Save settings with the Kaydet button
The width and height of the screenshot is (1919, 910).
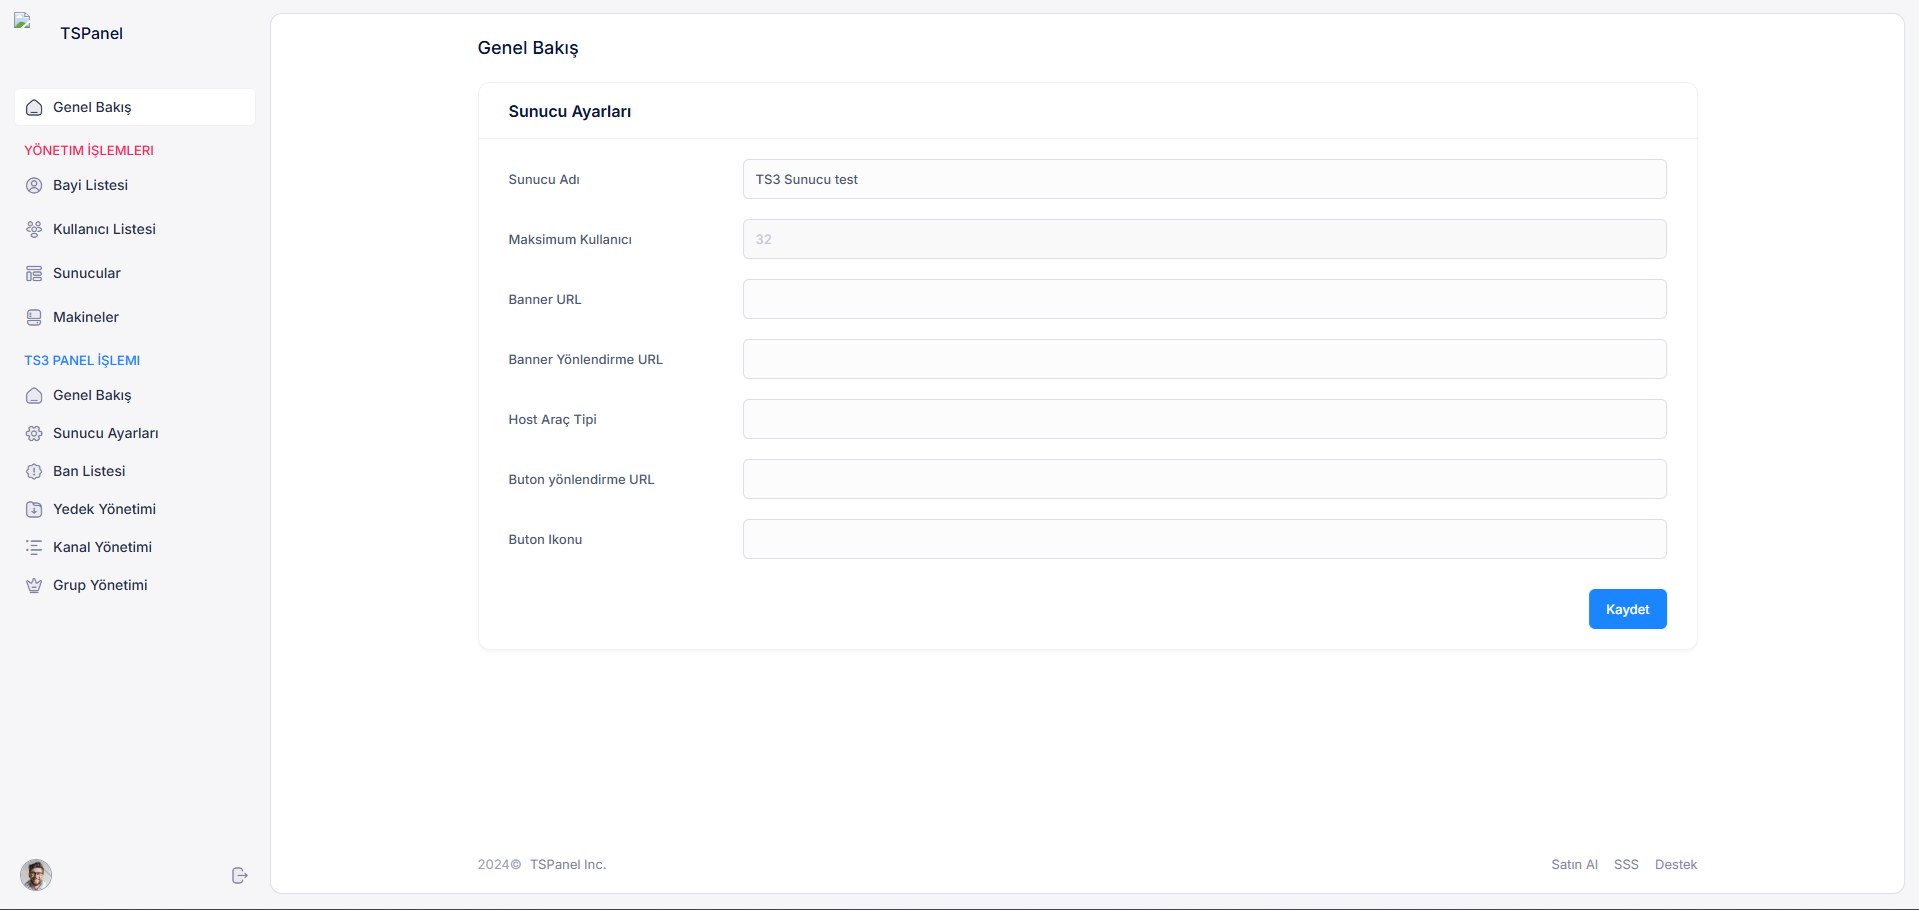(1627, 609)
